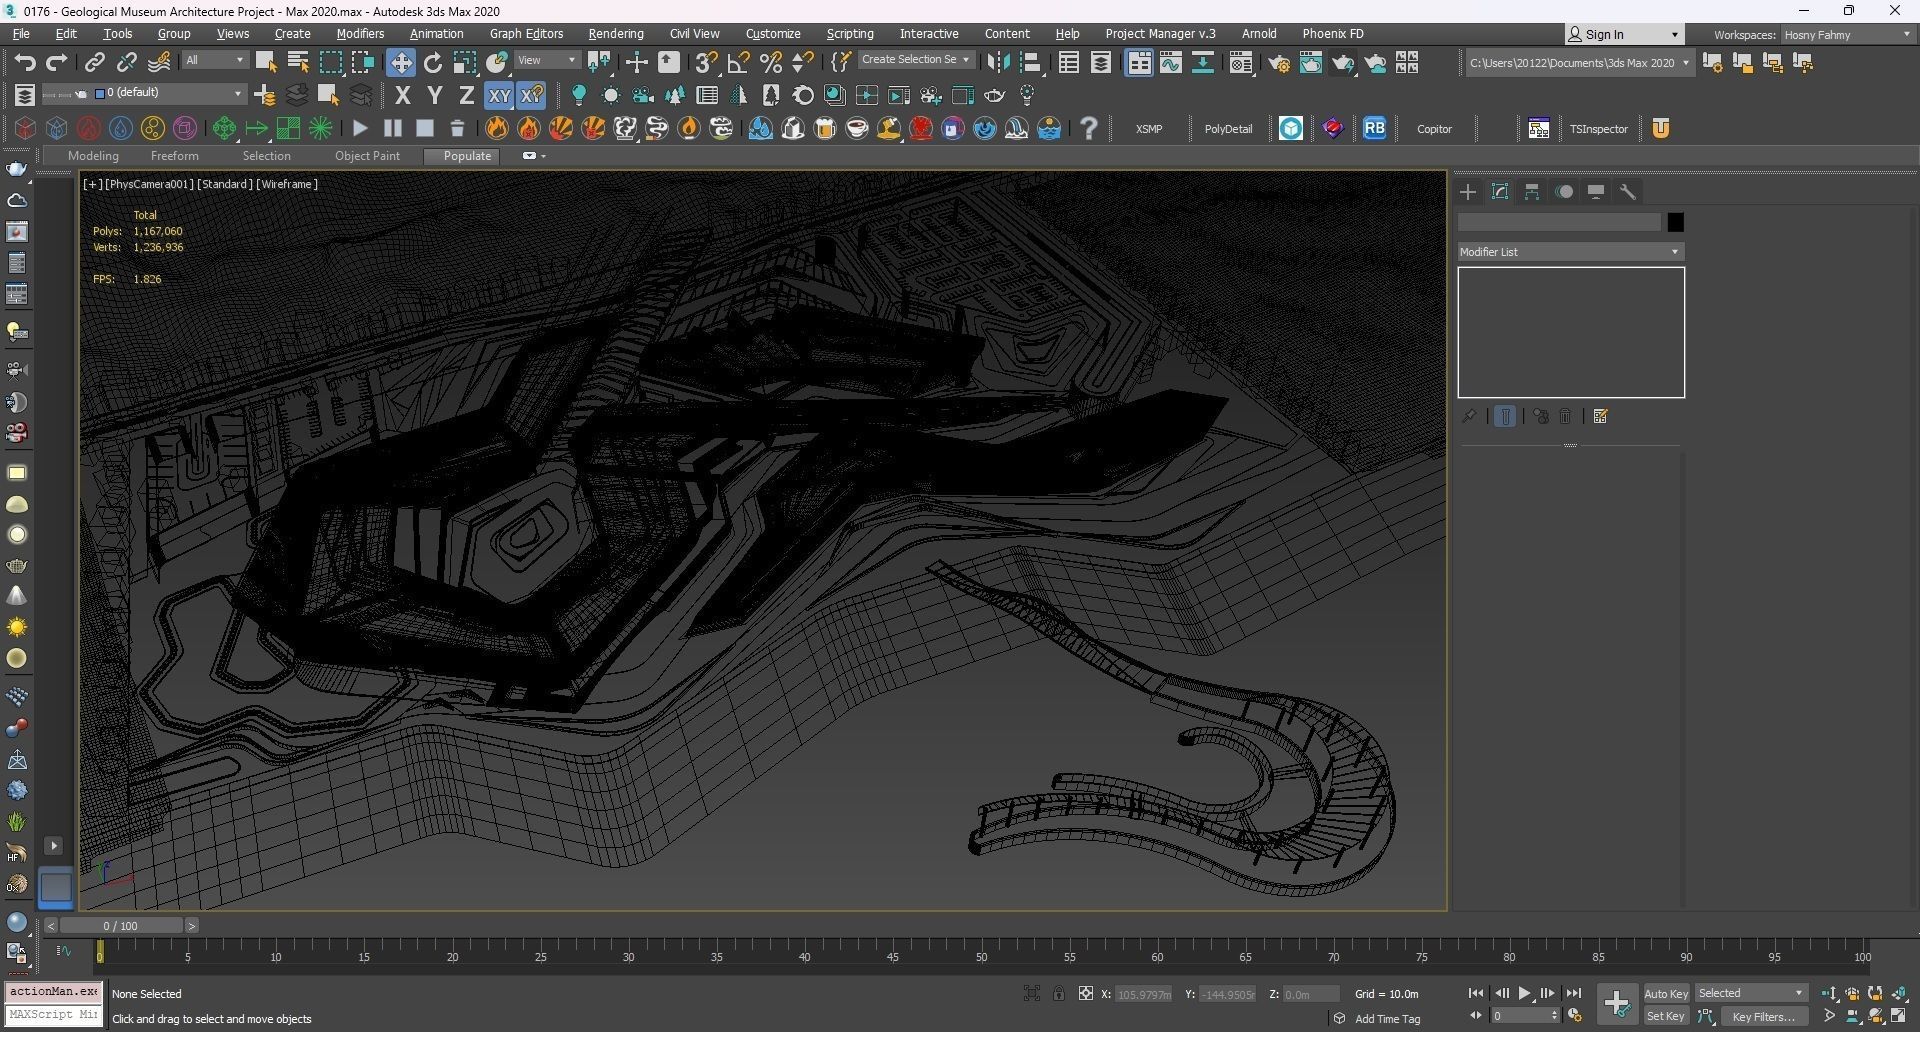Viewport: 1920px width, 1040px height.
Task: Open the Layer Explorer icon
Action: (1100, 62)
